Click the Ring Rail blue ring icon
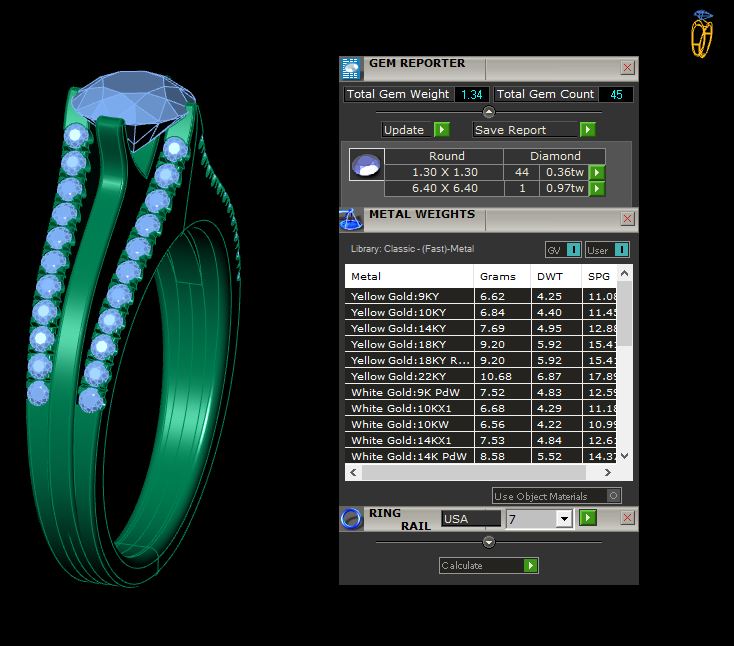 (351, 519)
